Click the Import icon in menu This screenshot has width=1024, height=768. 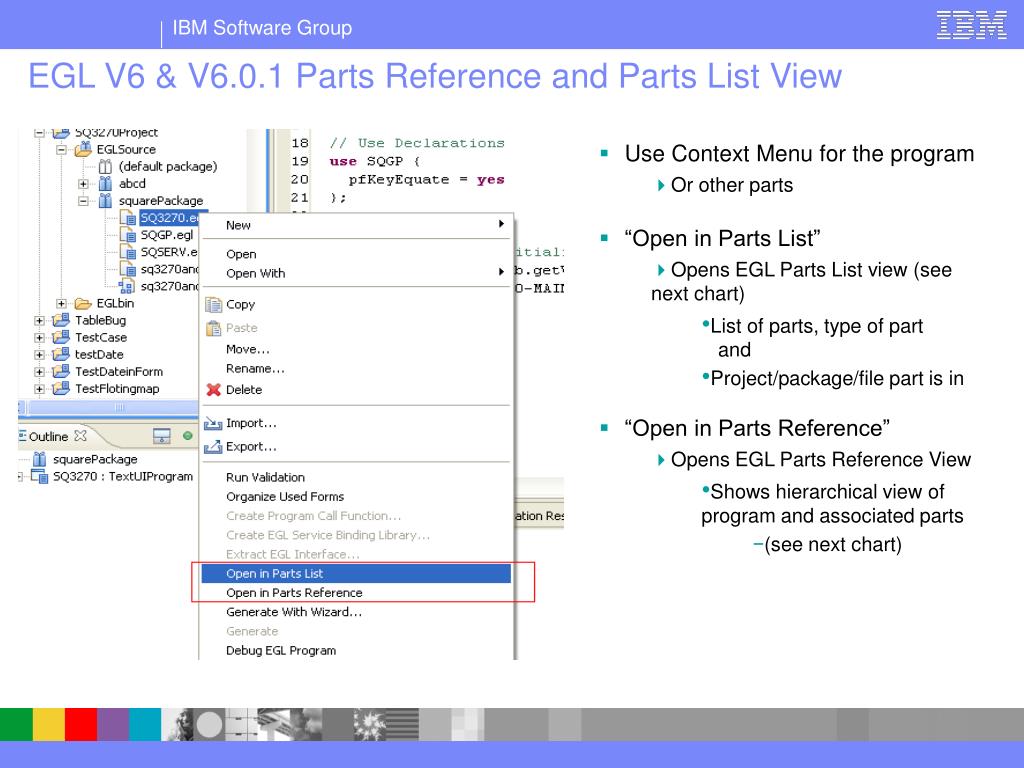coord(213,424)
